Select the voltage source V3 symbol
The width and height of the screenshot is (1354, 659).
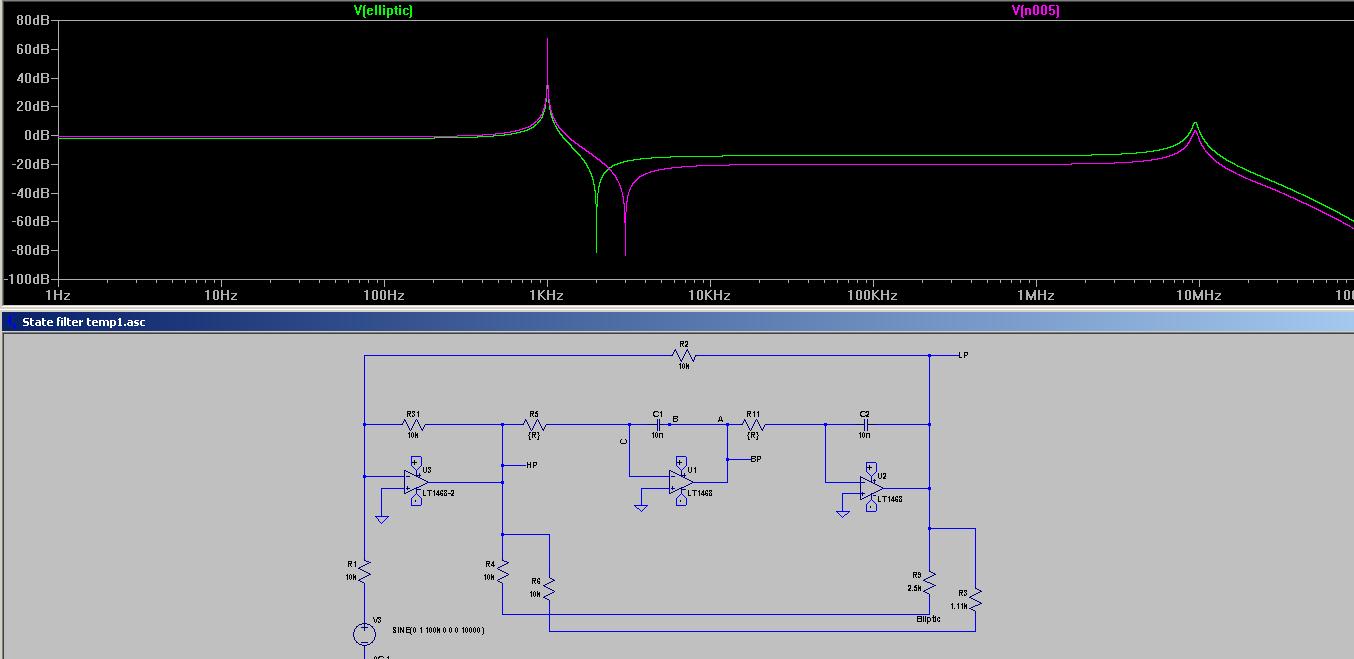[x=365, y=634]
